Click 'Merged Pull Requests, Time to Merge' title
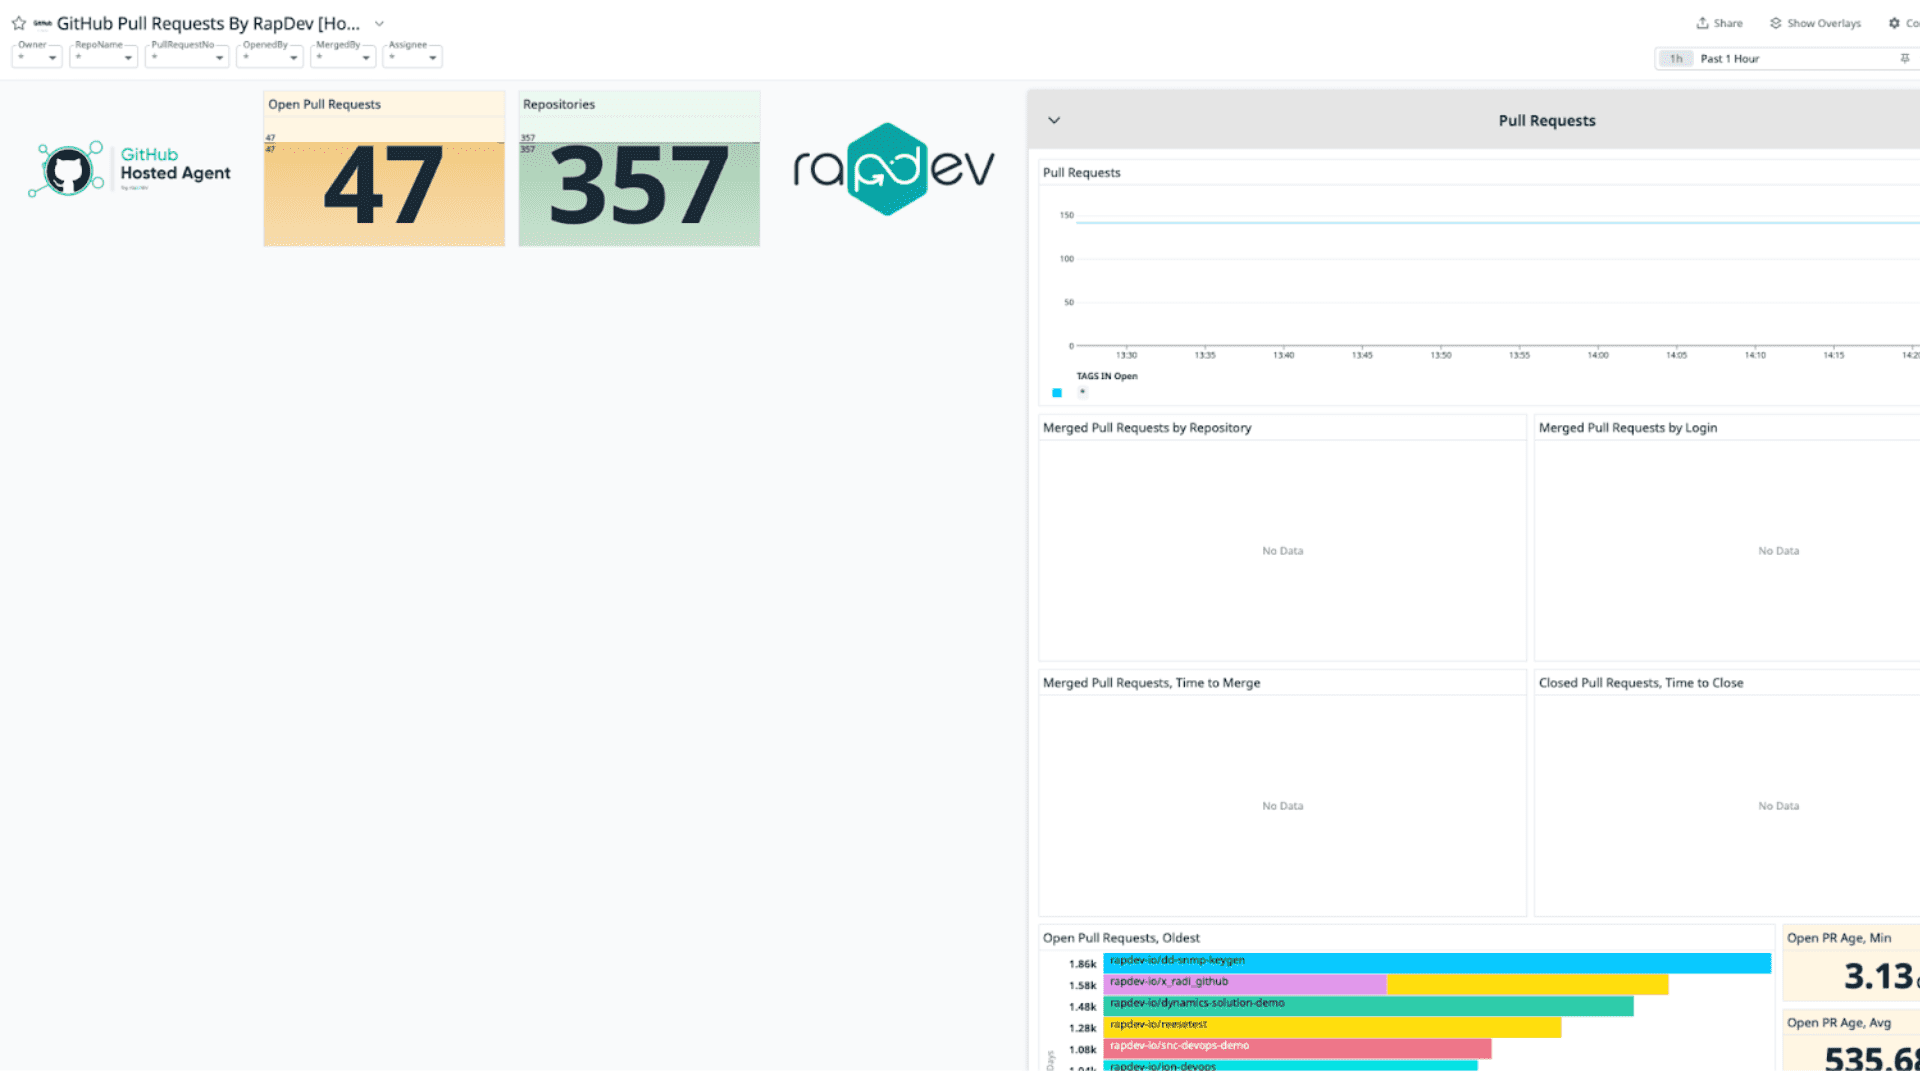This screenshot has height=1080, width=1920. click(1151, 683)
